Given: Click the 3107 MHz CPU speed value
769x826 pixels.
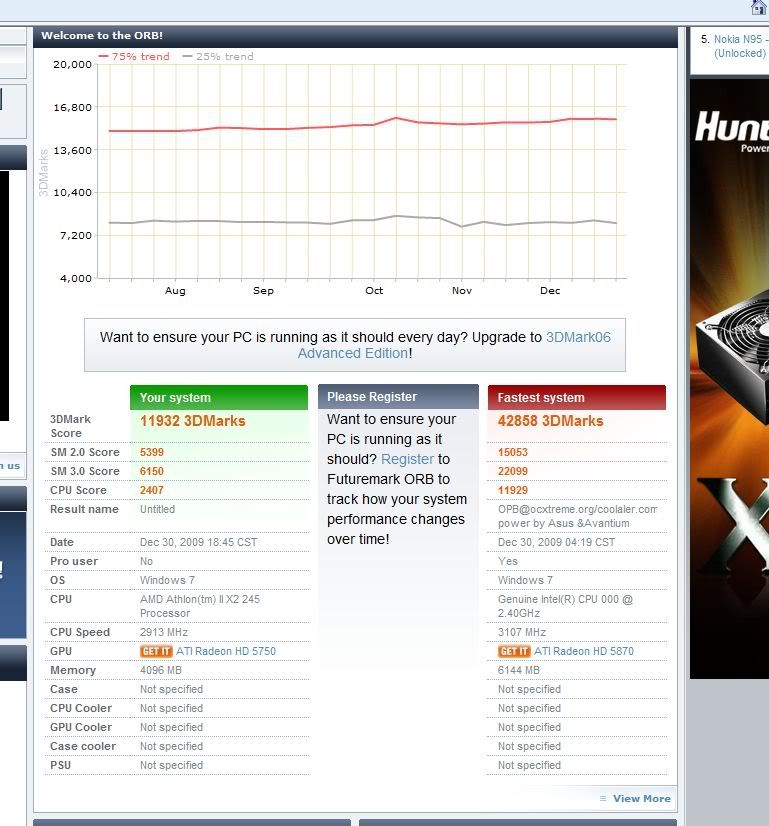Looking at the screenshot, I should [522, 633].
